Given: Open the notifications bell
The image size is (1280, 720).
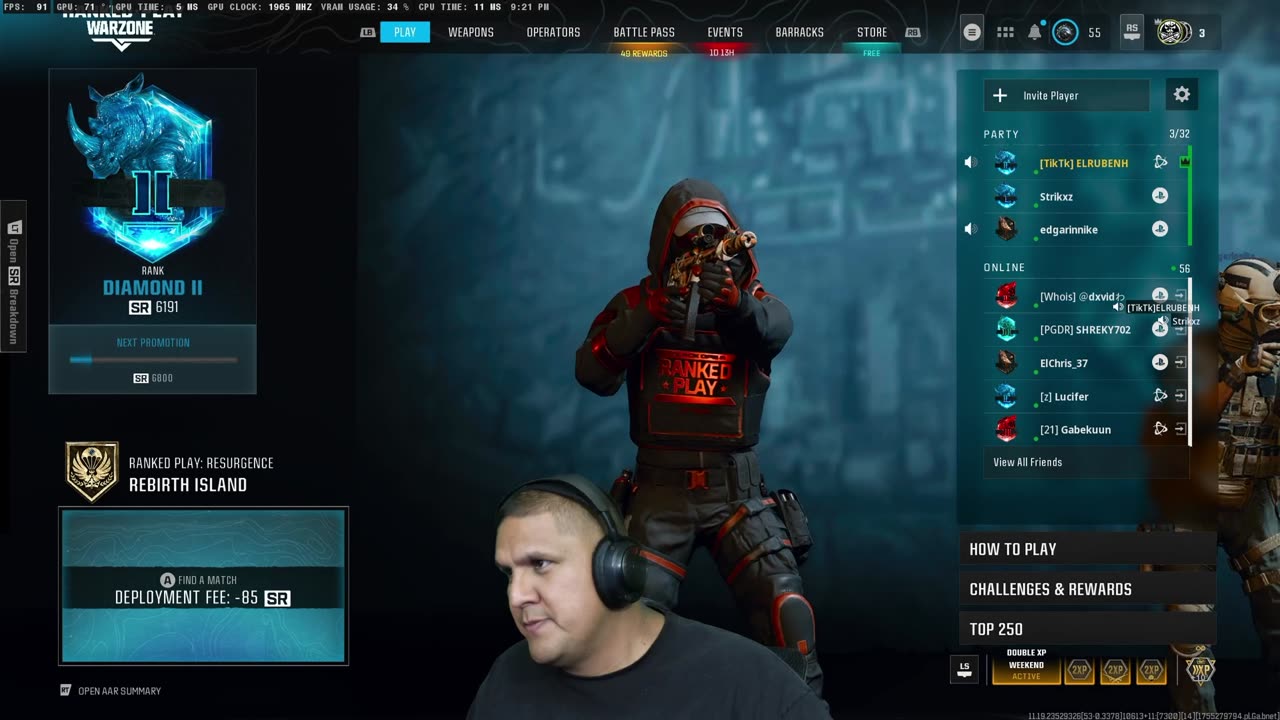Looking at the screenshot, I should pyautogui.click(x=1035, y=32).
